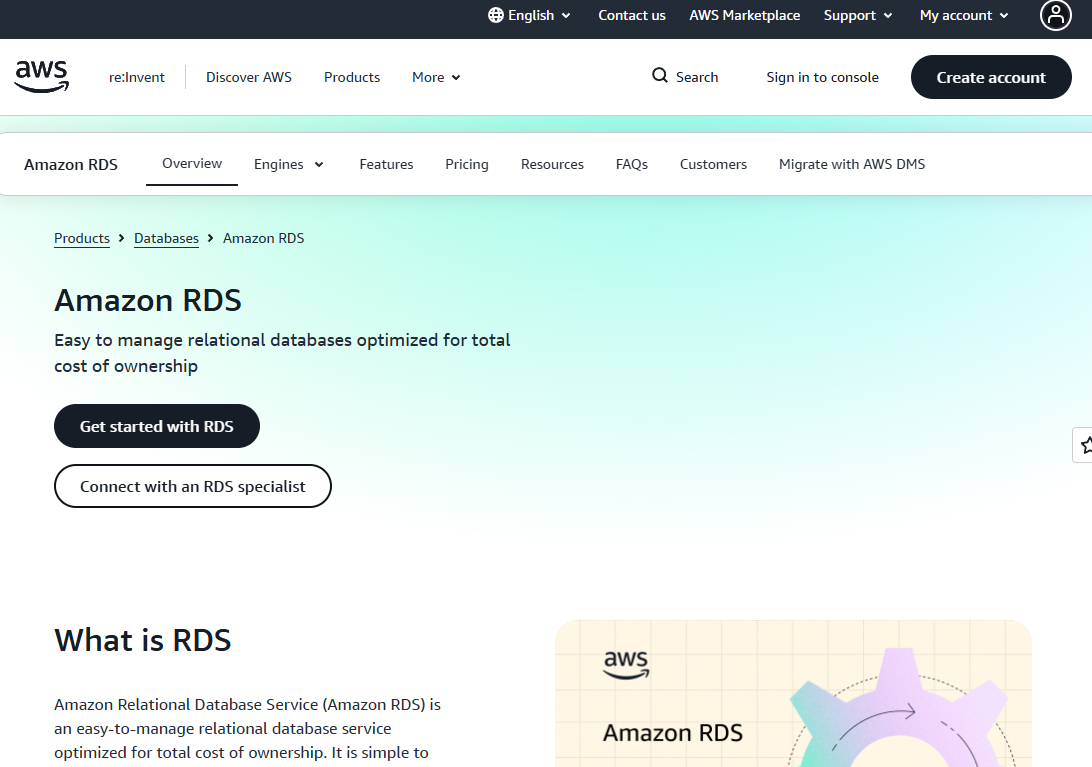Select the Overview tab
The image size is (1092, 767).
tap(192, 164)
